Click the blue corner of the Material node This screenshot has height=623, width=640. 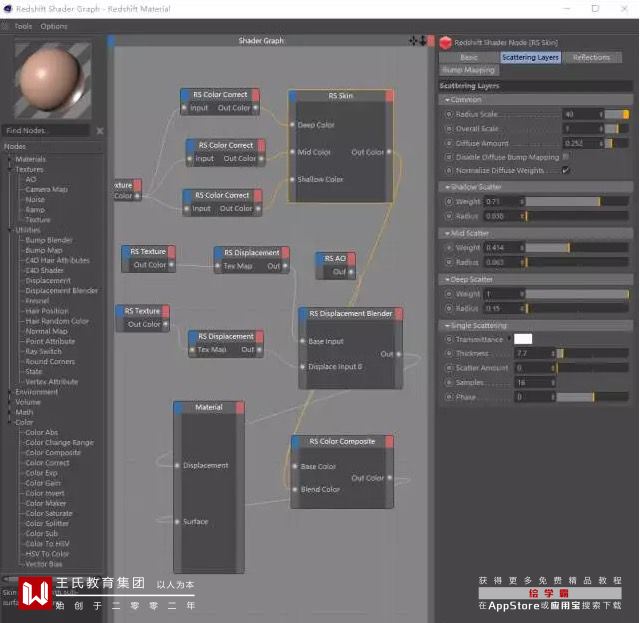click(178, 407)
